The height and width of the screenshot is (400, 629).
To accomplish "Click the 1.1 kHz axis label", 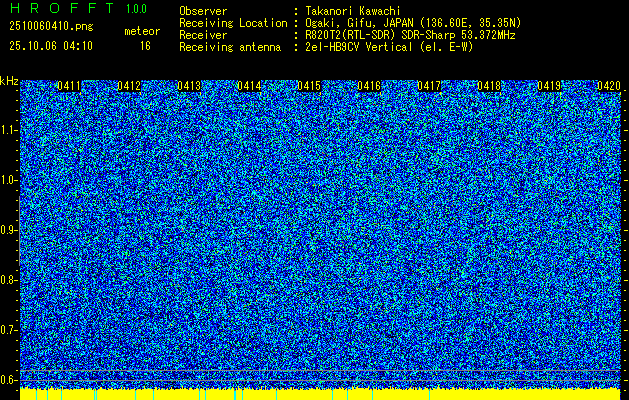I will click(x=7, y=130).
